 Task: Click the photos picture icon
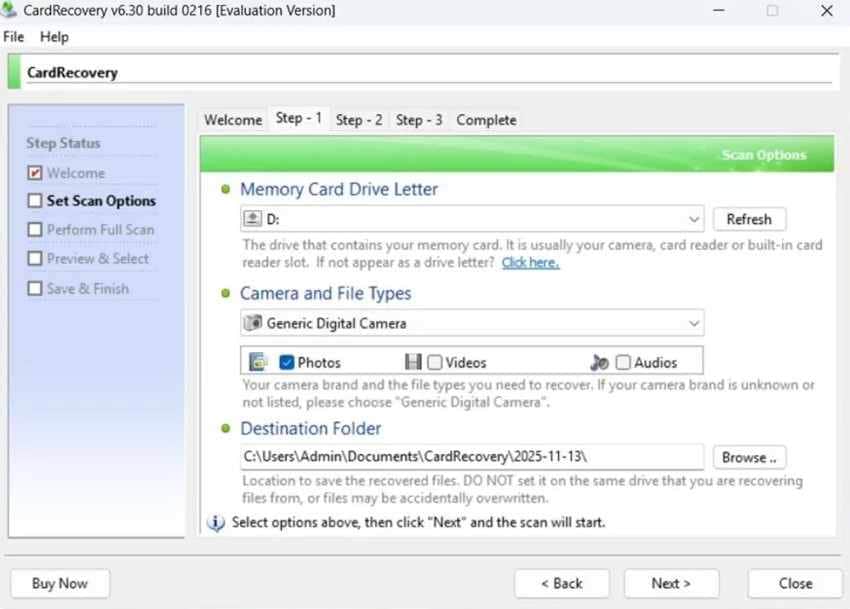point(258,362)
